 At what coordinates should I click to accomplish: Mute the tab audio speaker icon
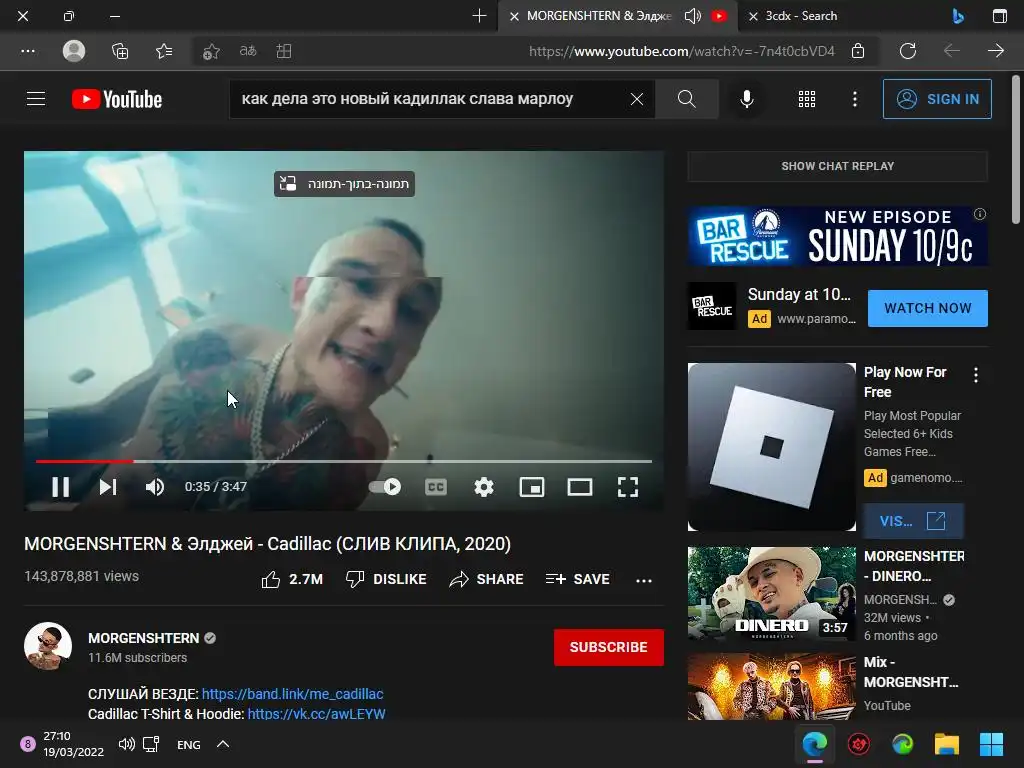click(692, 16)
